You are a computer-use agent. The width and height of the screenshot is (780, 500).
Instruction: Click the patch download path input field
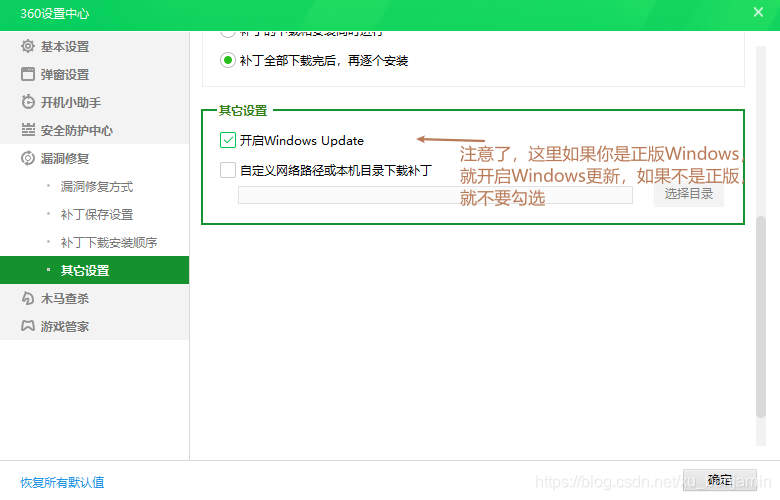pyautogui.click(x=435, y=195)
